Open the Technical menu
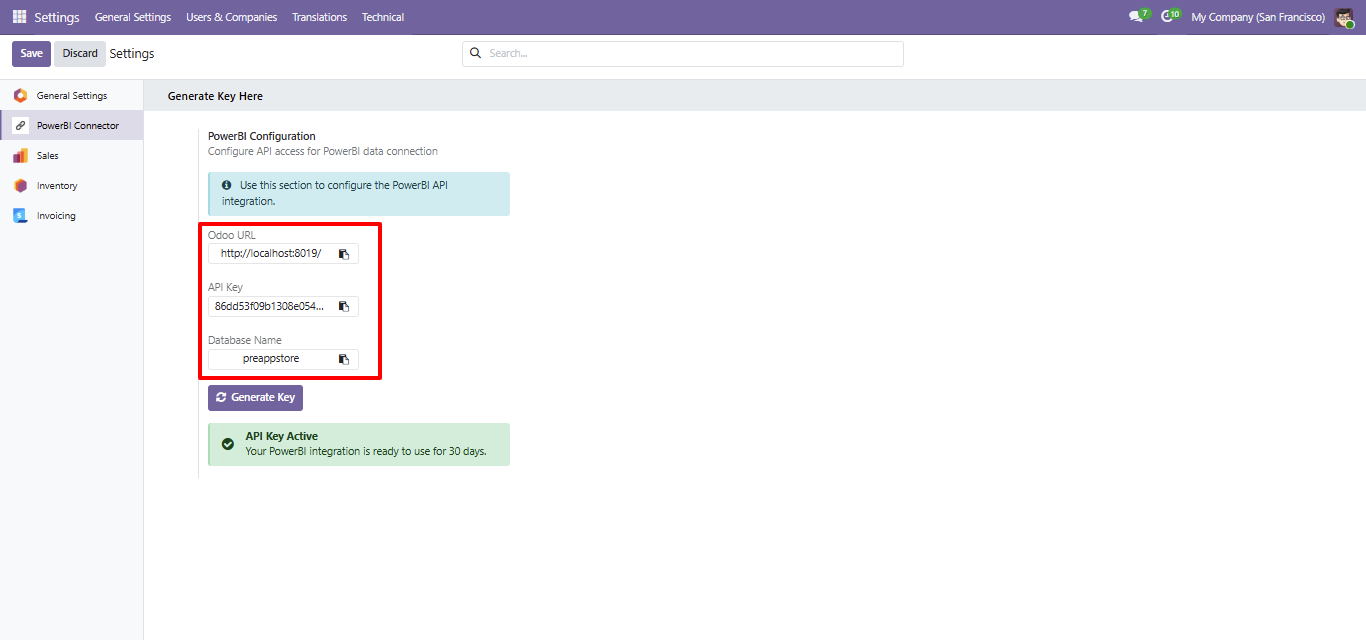The image size is (1366, 640). point(383,17)
